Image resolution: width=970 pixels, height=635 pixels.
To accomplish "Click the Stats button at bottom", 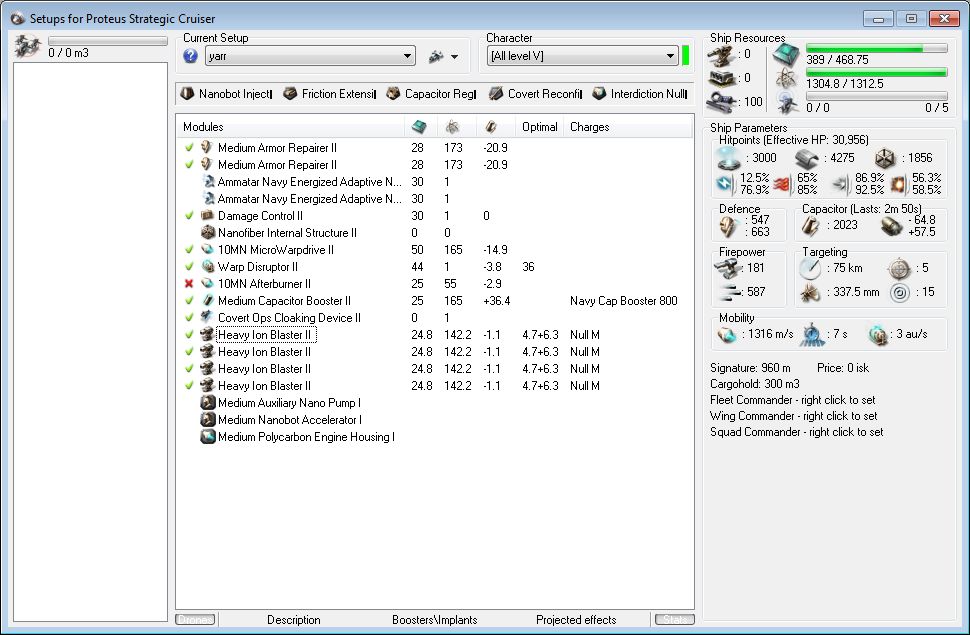I will coord(675,620).
